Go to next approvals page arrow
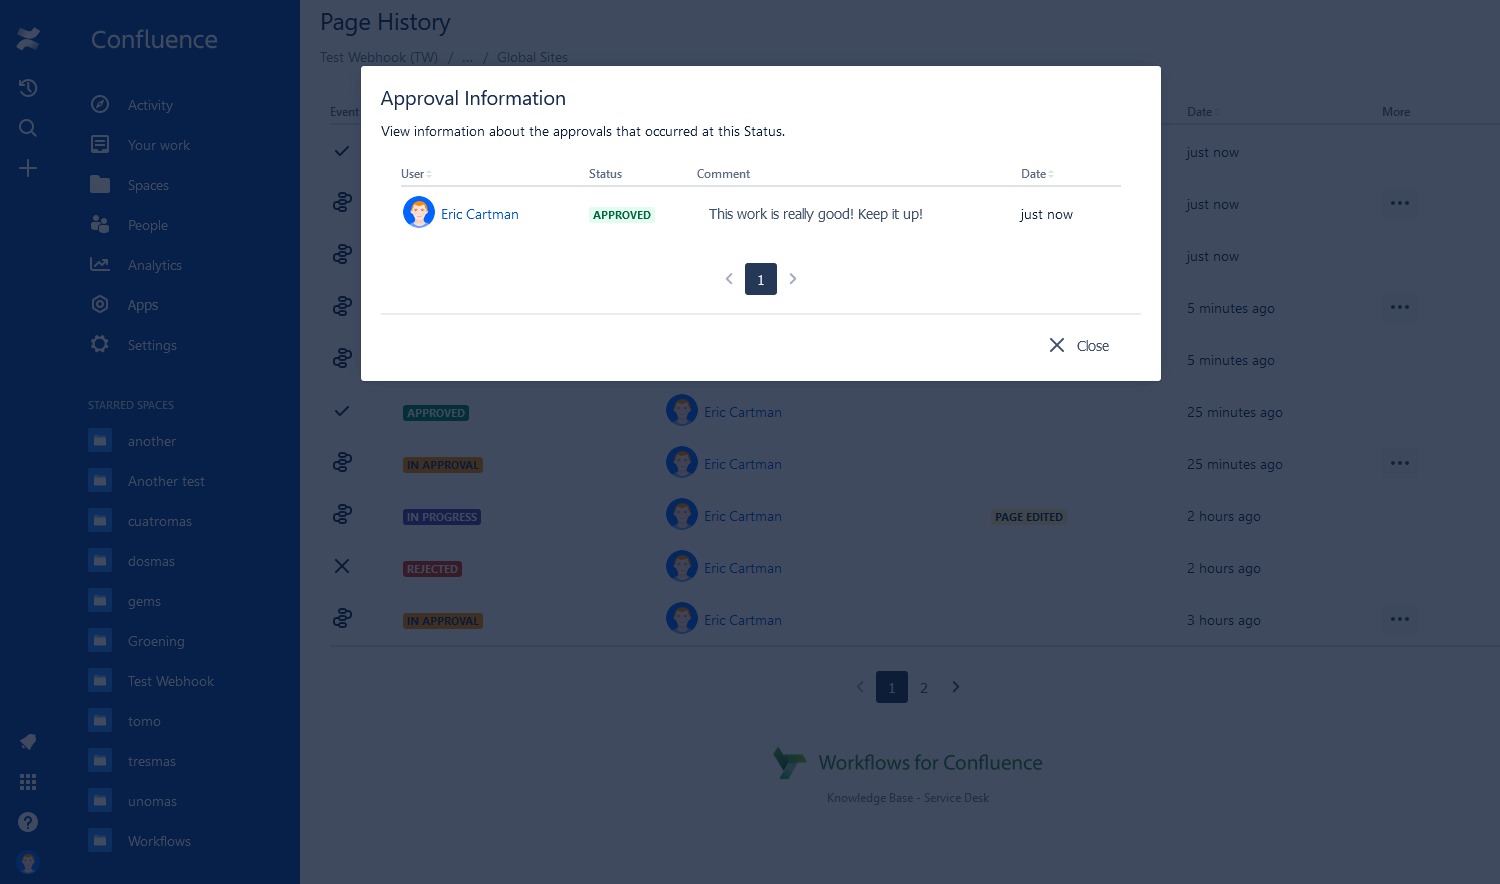This screenshot has height=884, width=1500. click(x=793, y=279)
